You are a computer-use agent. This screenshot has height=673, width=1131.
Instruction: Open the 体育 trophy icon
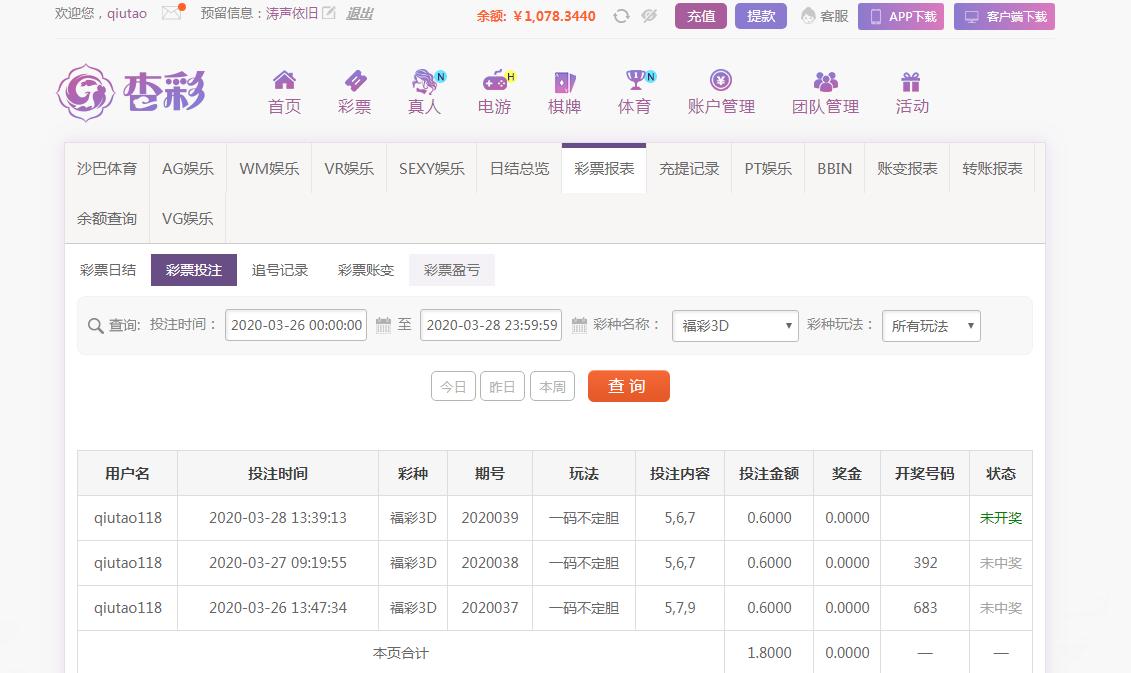(x=634, y=81)
